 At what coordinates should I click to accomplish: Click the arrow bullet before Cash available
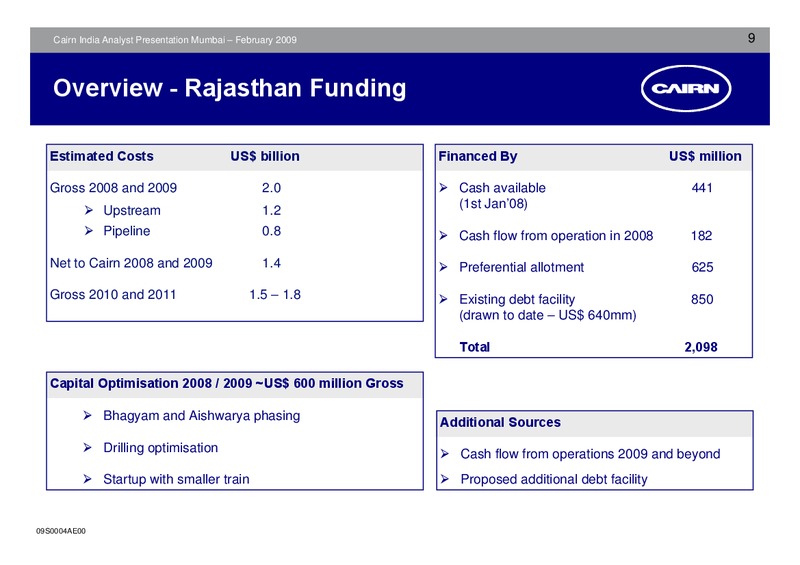tap(444, 188)
